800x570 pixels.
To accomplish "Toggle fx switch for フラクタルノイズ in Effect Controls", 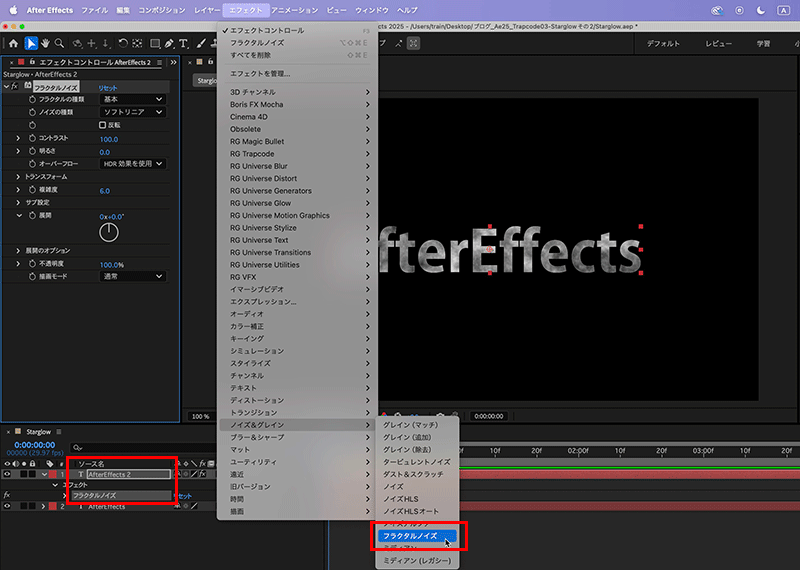I will point(15,86).
